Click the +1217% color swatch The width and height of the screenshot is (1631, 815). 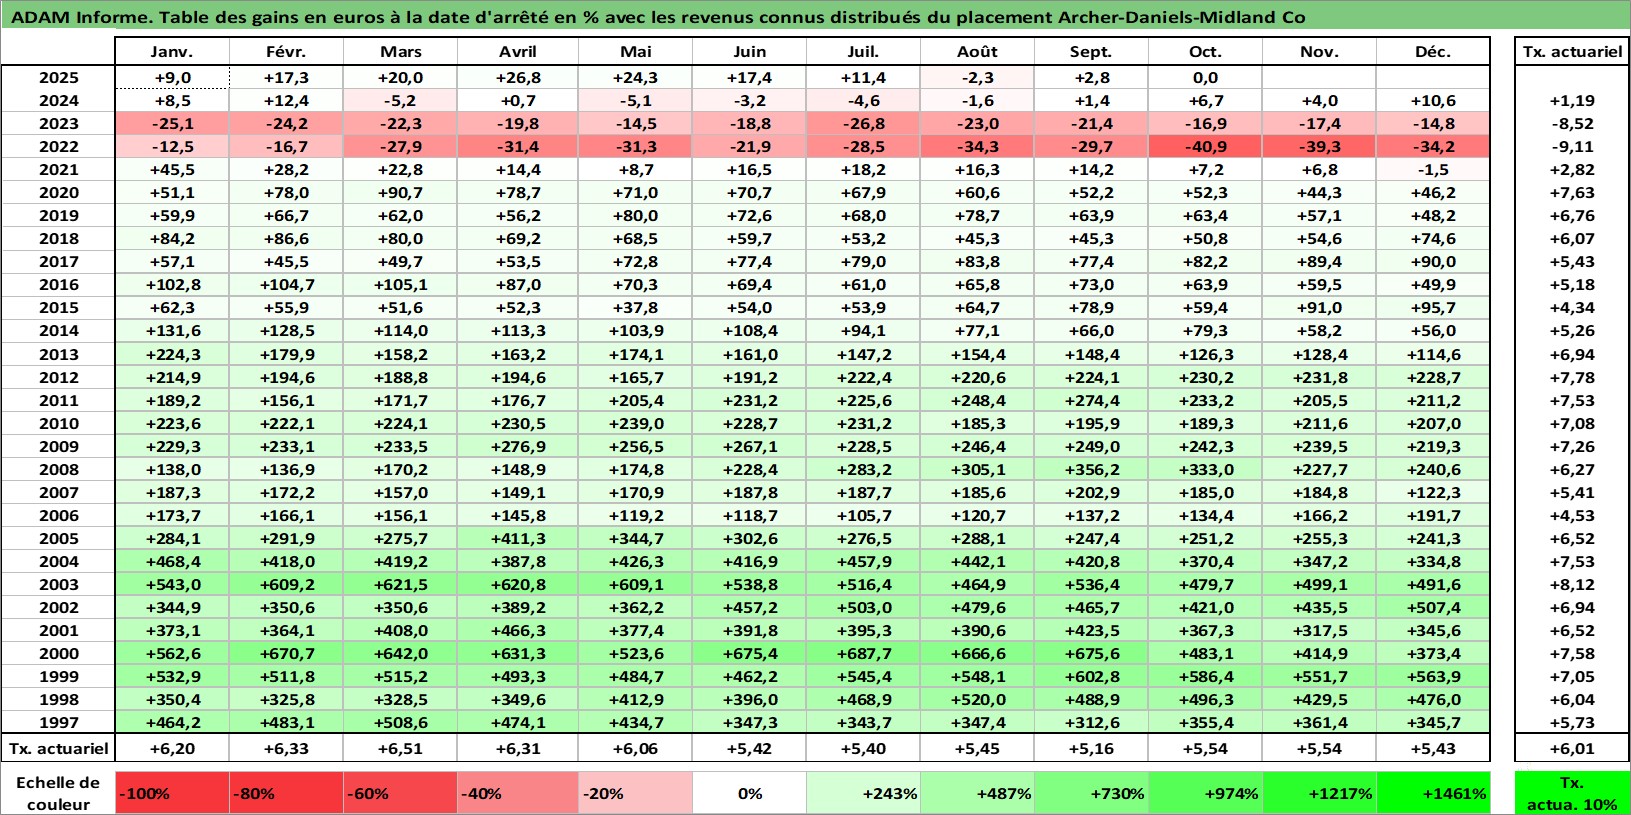[1319, 793]
